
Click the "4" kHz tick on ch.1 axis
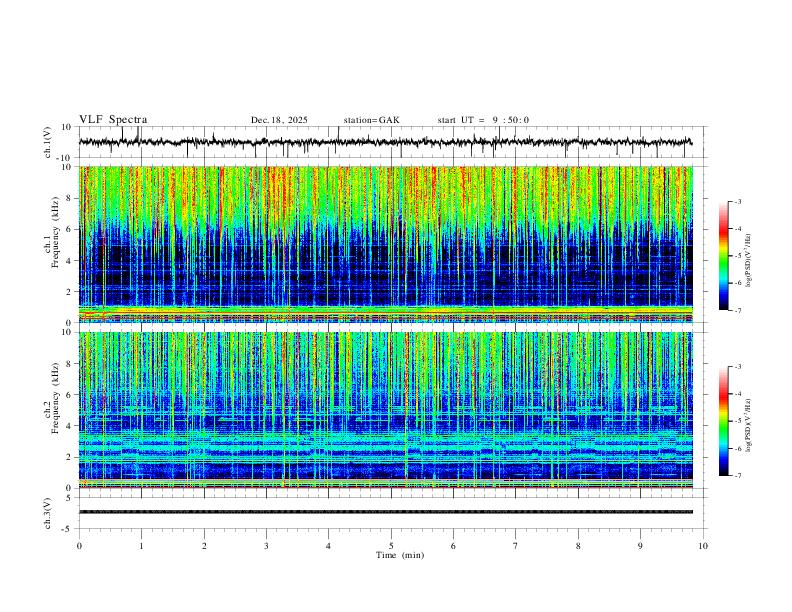[x=69, y=260]
